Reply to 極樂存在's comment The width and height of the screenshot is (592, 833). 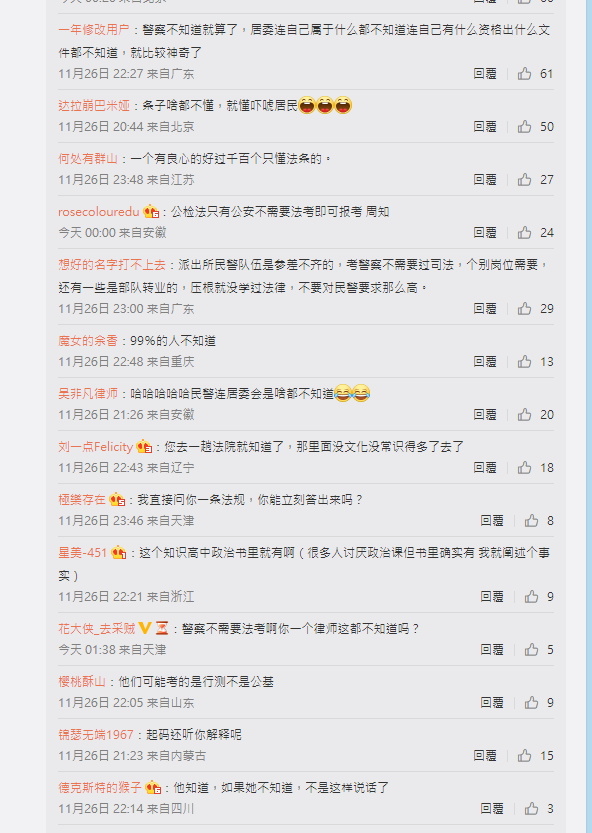(492, 521)
